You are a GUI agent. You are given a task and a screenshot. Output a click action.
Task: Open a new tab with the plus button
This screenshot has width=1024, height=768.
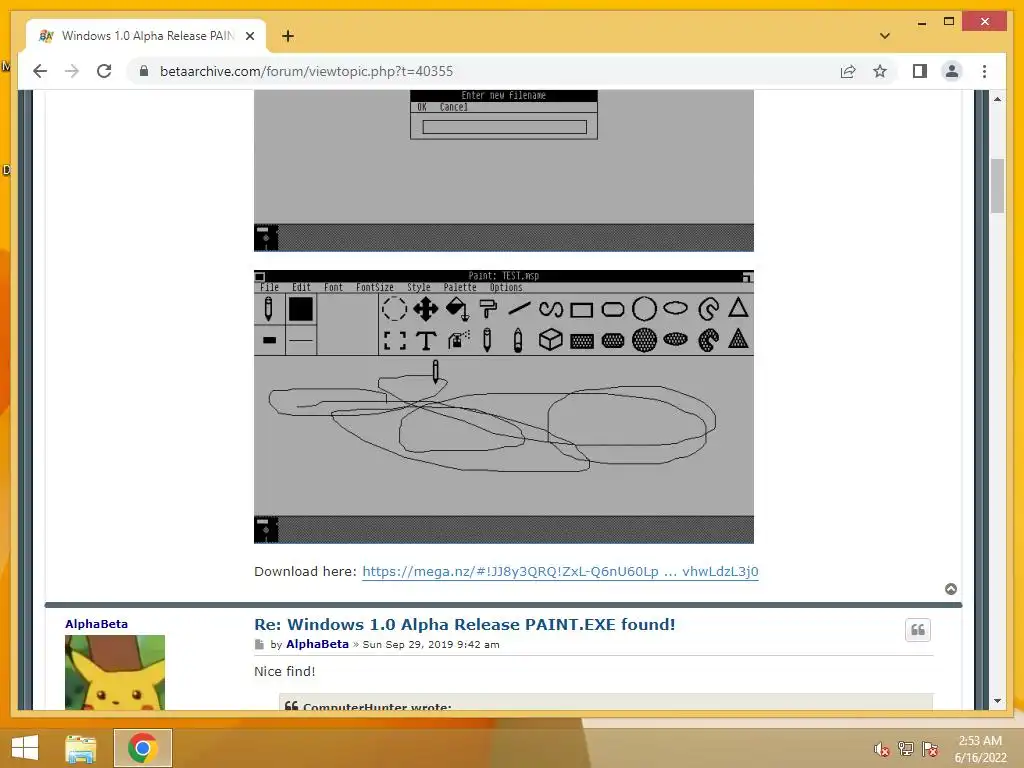pyautogui.click(x=288, y=36)
